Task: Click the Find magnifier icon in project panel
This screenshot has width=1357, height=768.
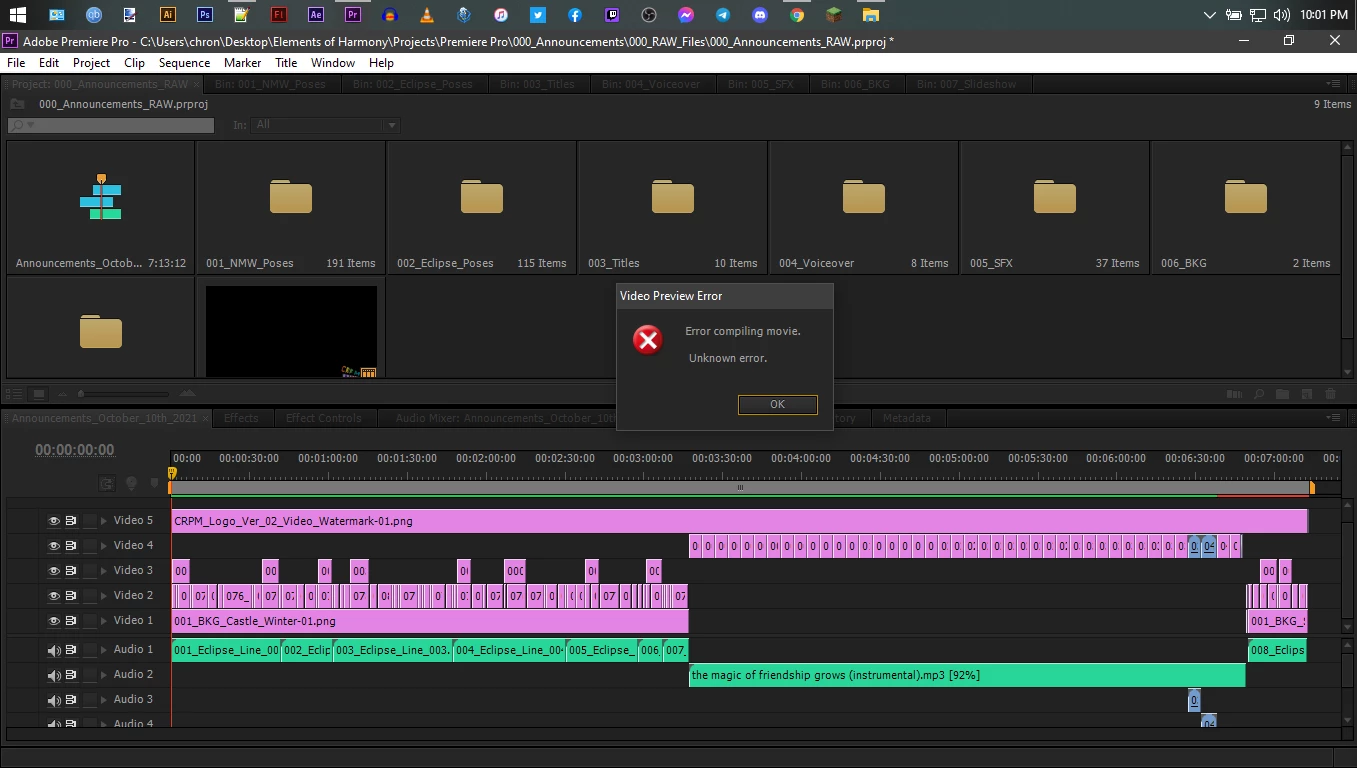Action: (1258, 394)
